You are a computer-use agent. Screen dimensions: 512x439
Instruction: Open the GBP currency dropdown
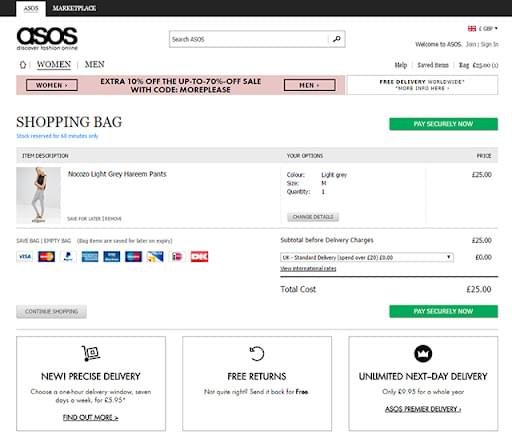coord(483,29)
